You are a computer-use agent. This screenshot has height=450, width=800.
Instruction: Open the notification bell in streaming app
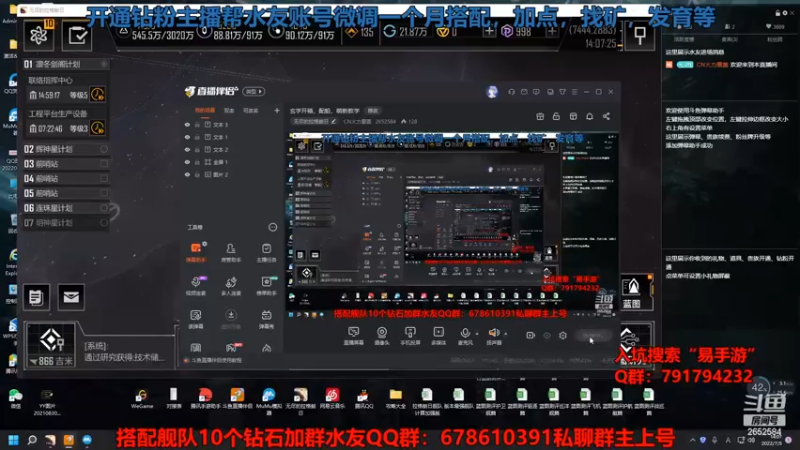(589, 116)
